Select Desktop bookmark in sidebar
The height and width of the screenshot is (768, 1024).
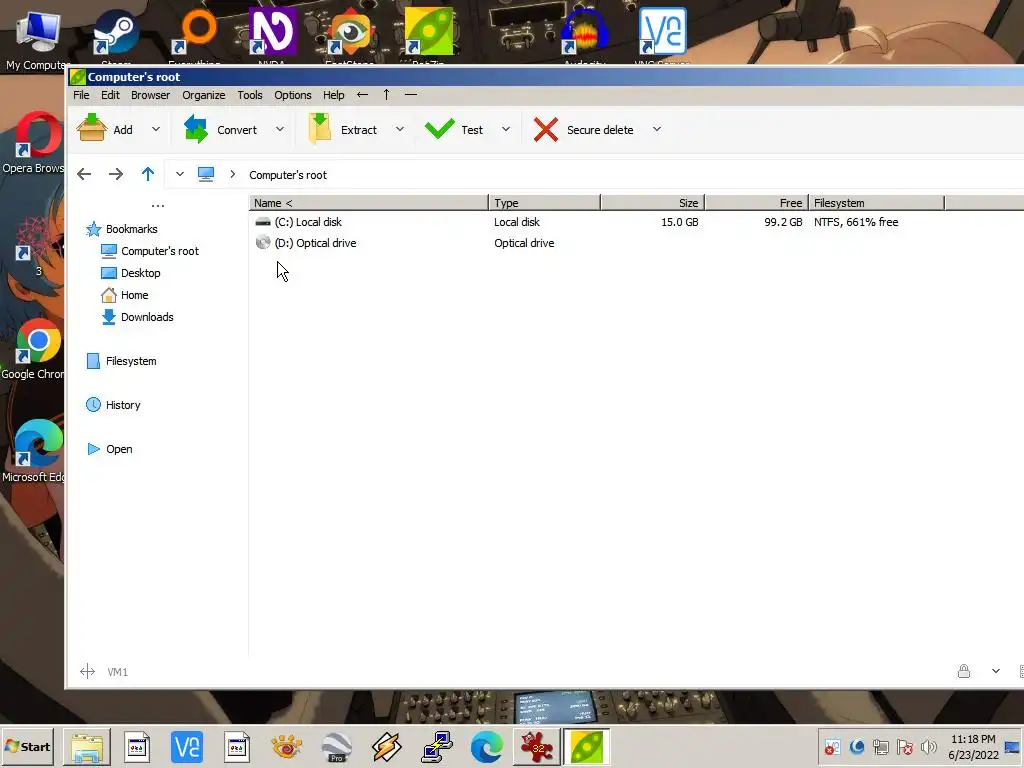(x=140, y=273)
